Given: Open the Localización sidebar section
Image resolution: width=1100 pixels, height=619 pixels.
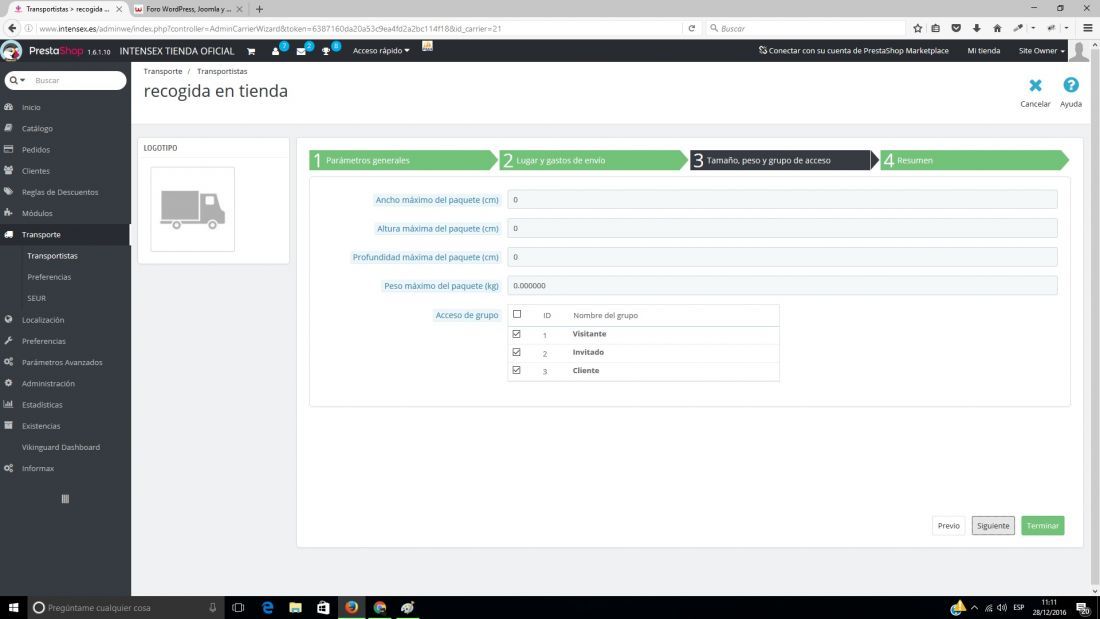Looking at the screenshot, I should [43, 320].
